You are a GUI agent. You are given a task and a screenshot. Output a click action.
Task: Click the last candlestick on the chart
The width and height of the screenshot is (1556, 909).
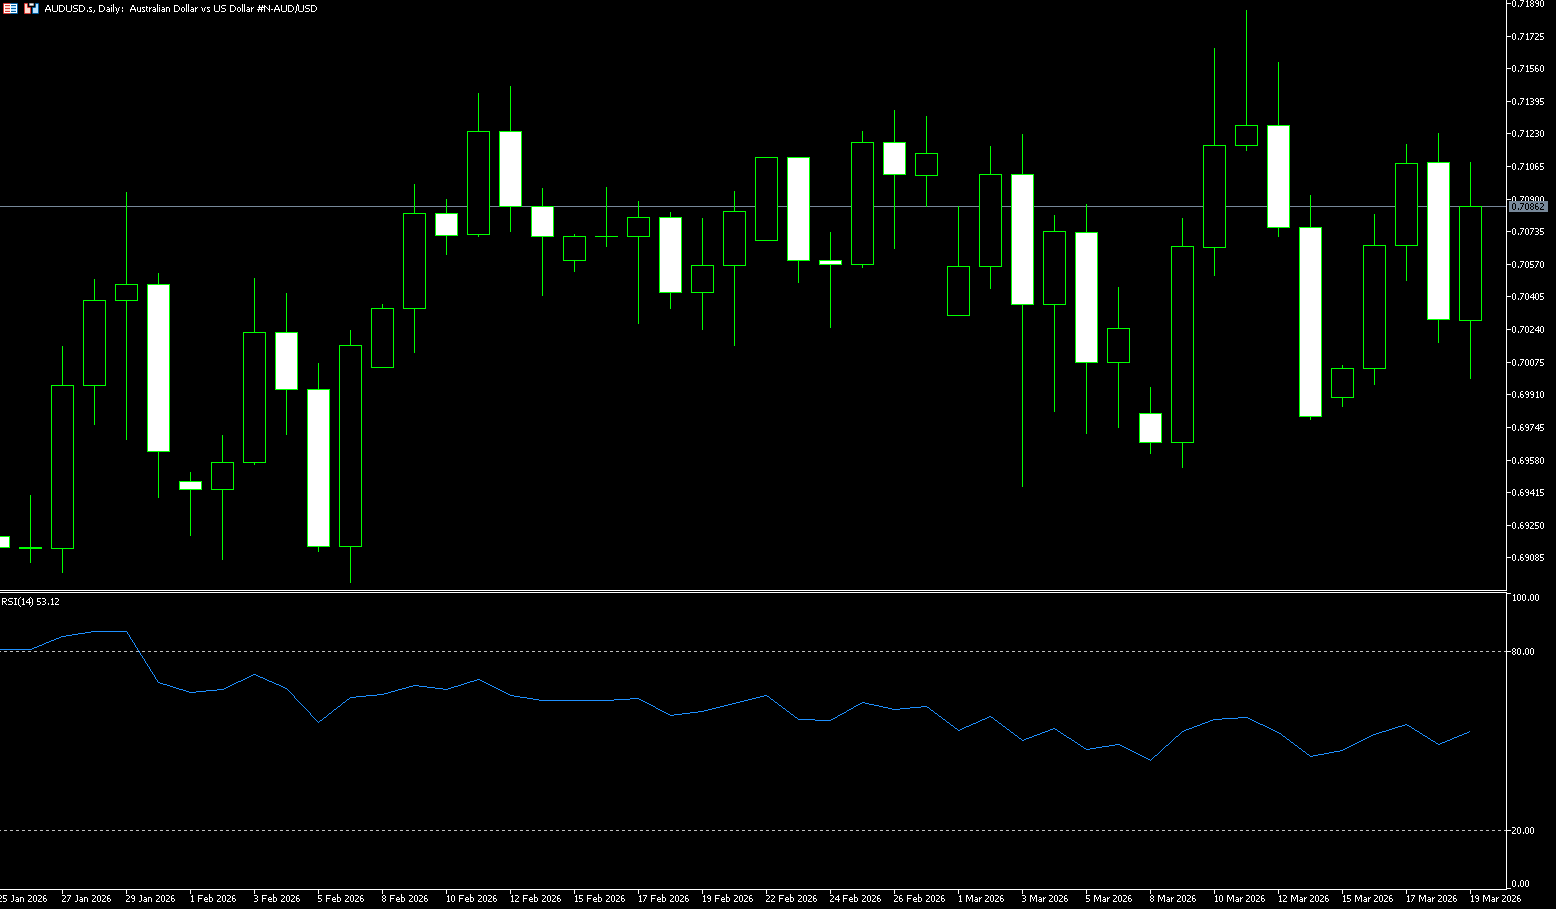point(1470,263)
